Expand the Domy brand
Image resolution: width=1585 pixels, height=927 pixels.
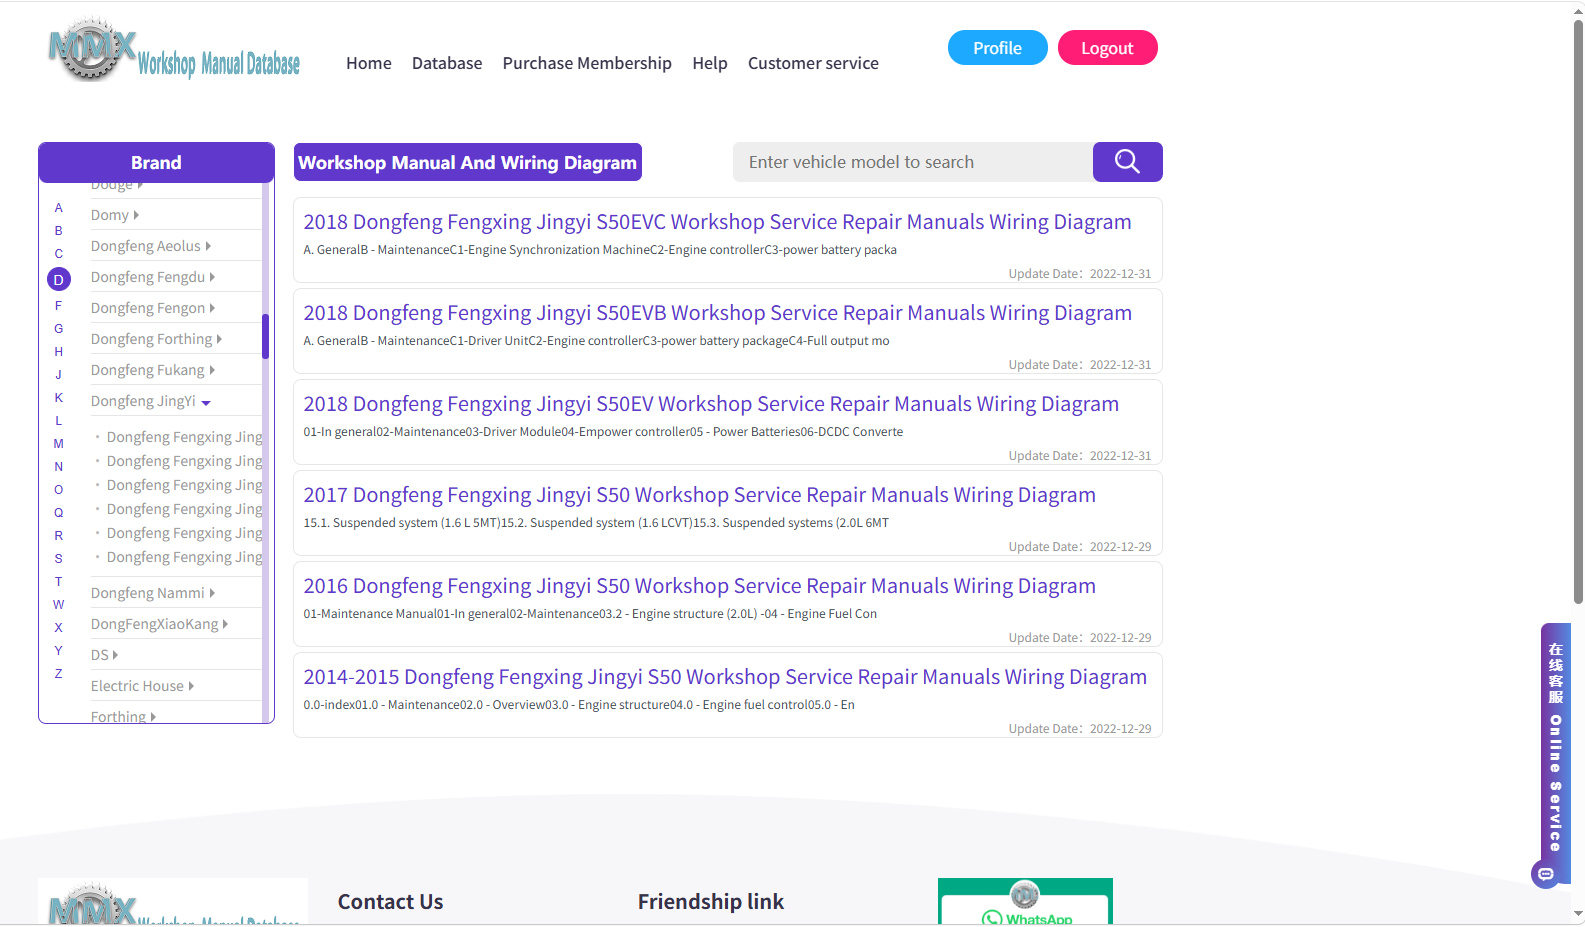[x=115, y=215]
